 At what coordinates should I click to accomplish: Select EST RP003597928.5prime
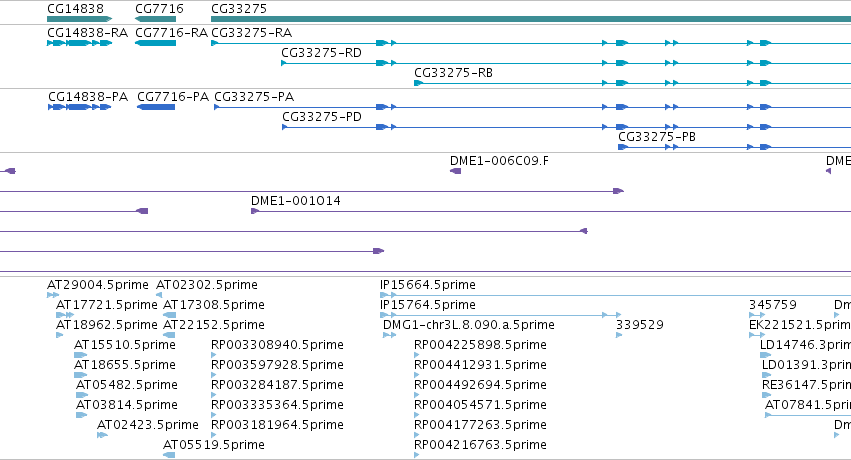pyautogui.click(x=277, y=365)
